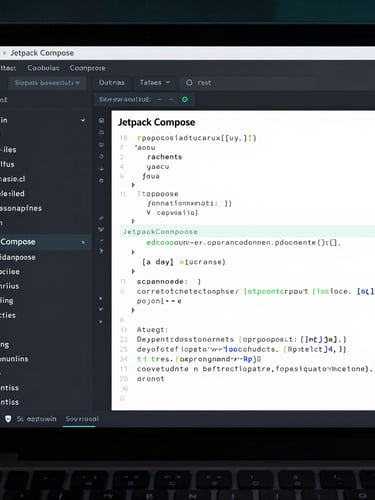Collapse the sidebar section chevron beside 'in'
Image resolution: width=375 pixels, height=500 pixels.
tap(83, 120)
